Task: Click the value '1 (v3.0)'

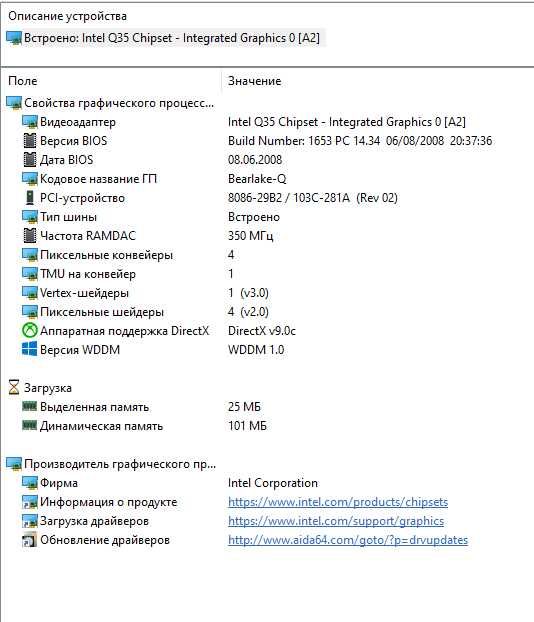Action: (x=248, y=293)
